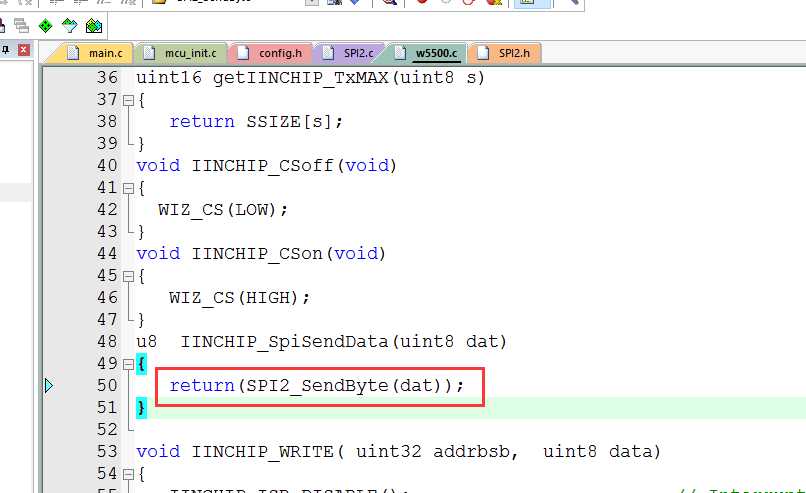Click the highlighted closing brace on line 51
806x493 pixels.
coord(141,408)
